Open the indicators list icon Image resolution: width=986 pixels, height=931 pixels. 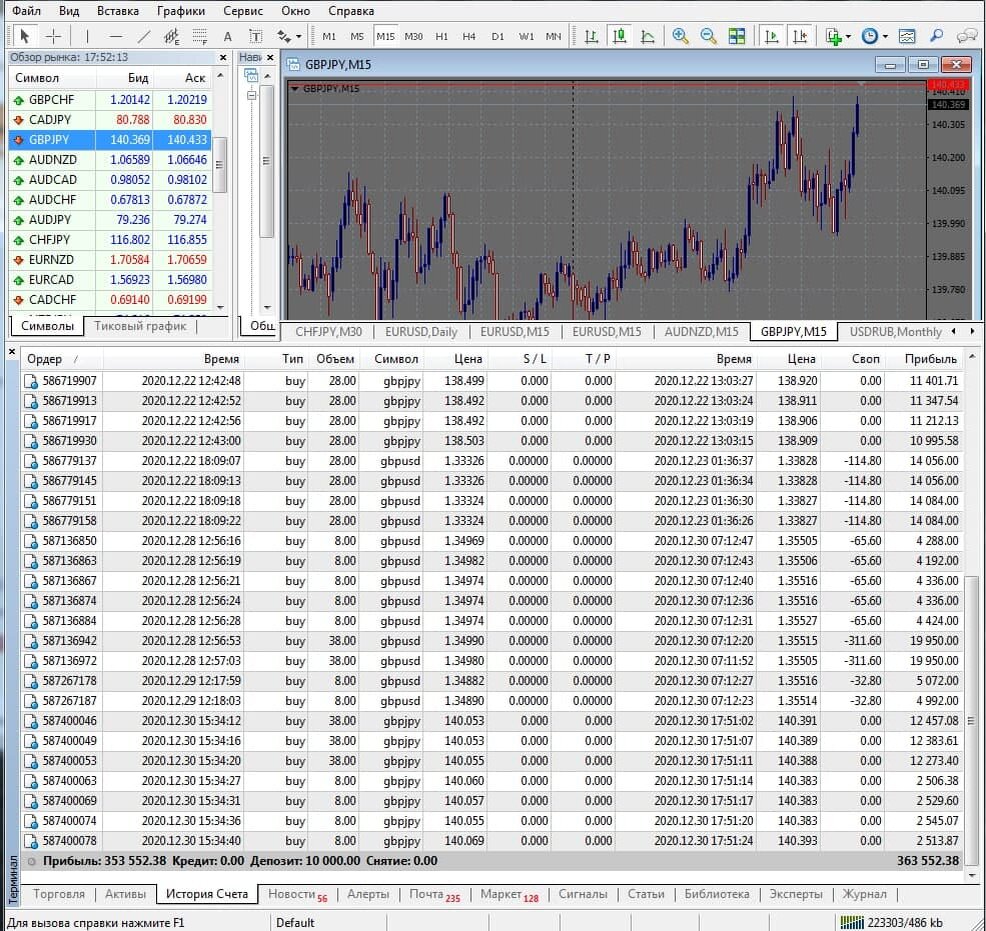[834, 36]
